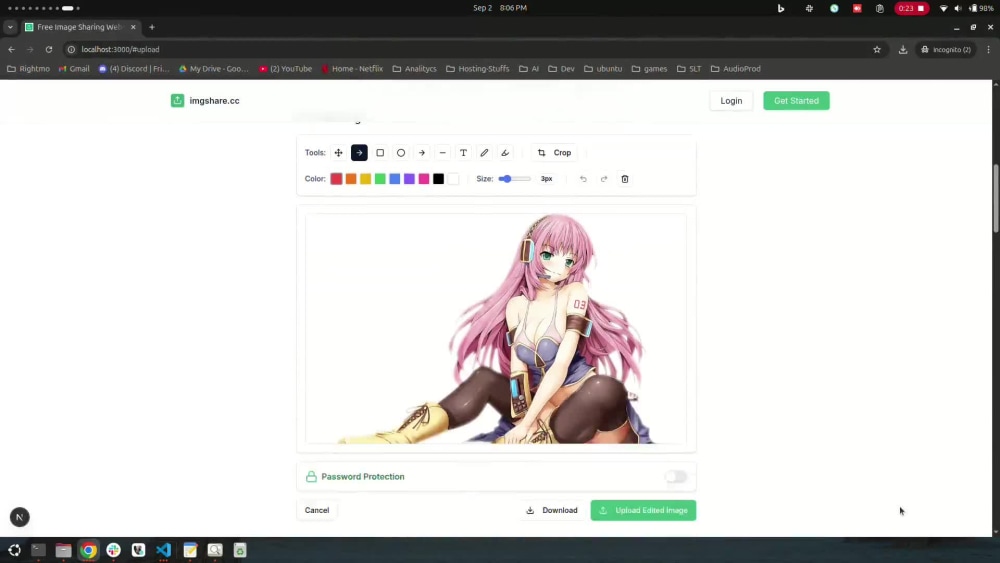Stop the screen recording at 0:23
The height and width of the screenshot is (563, 1000).
tap(911, 8)
